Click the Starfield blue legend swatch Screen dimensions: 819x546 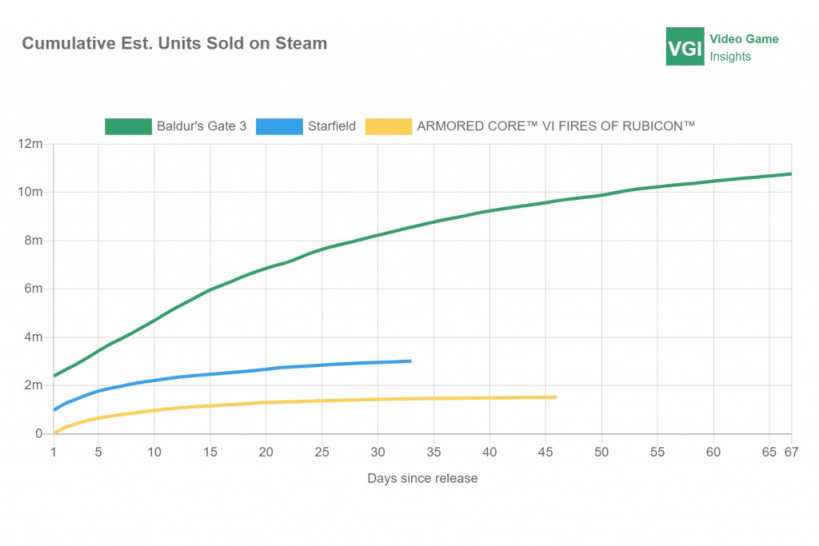click(279, 126)
